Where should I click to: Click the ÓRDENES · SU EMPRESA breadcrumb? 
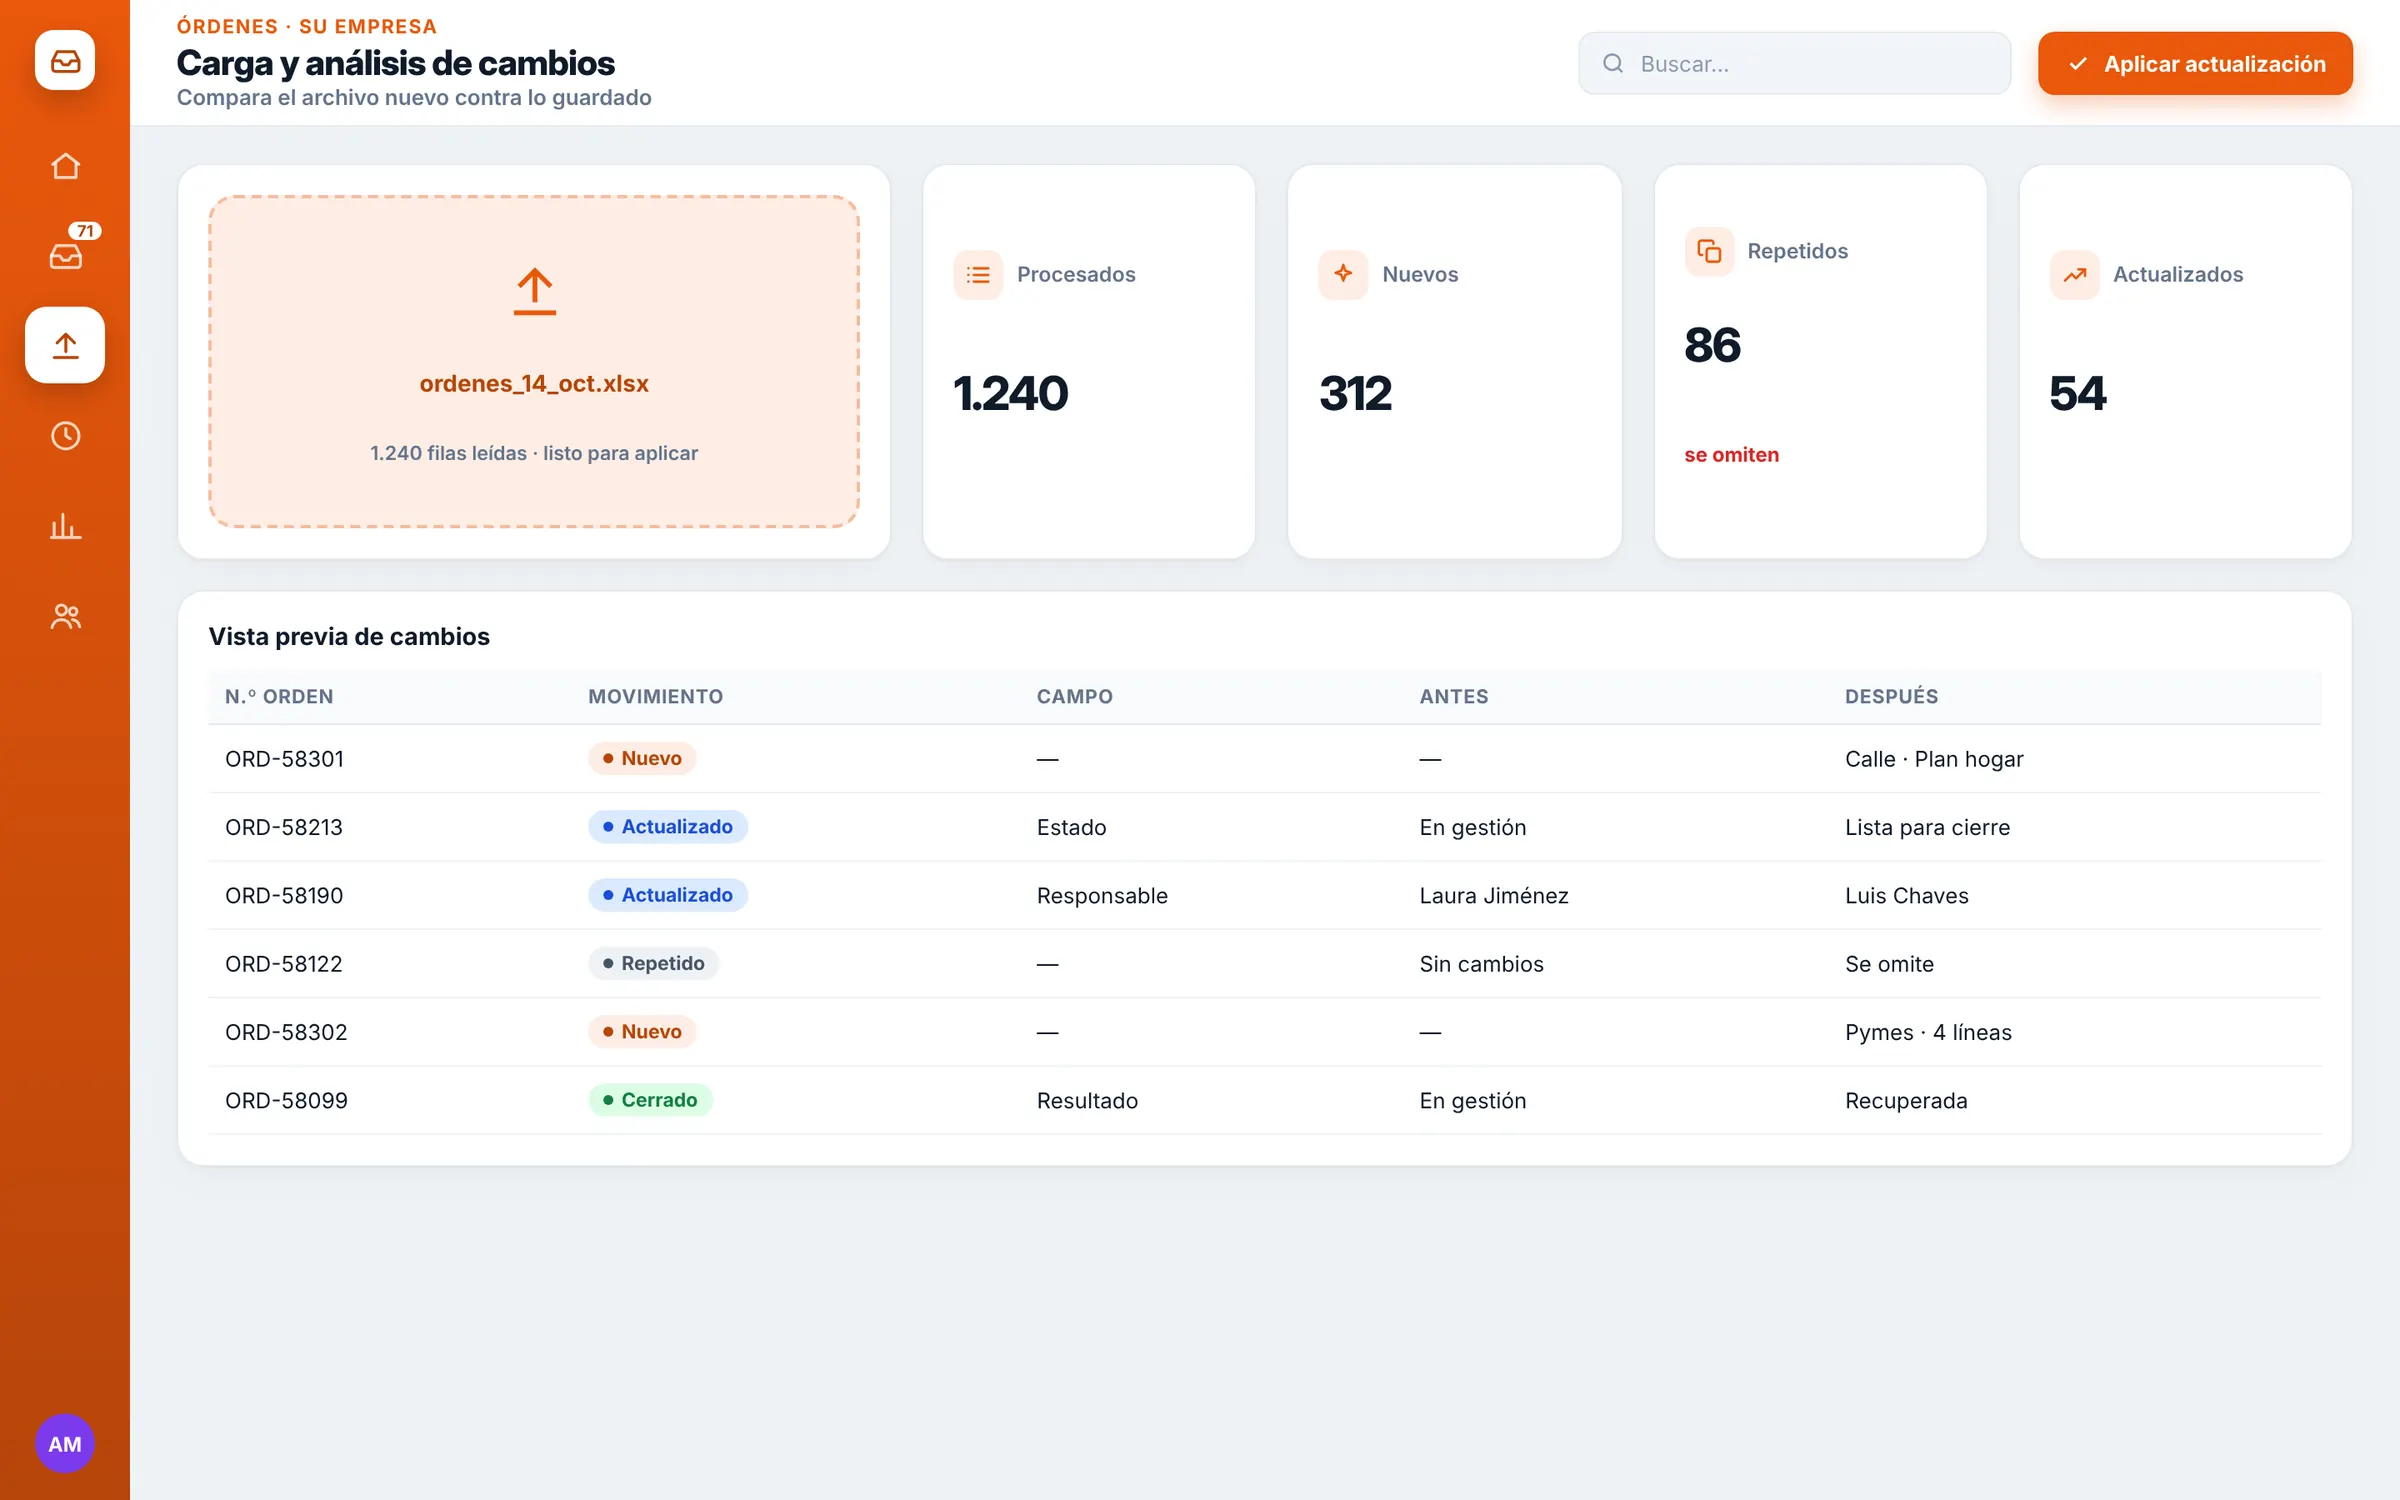point(307,26)
